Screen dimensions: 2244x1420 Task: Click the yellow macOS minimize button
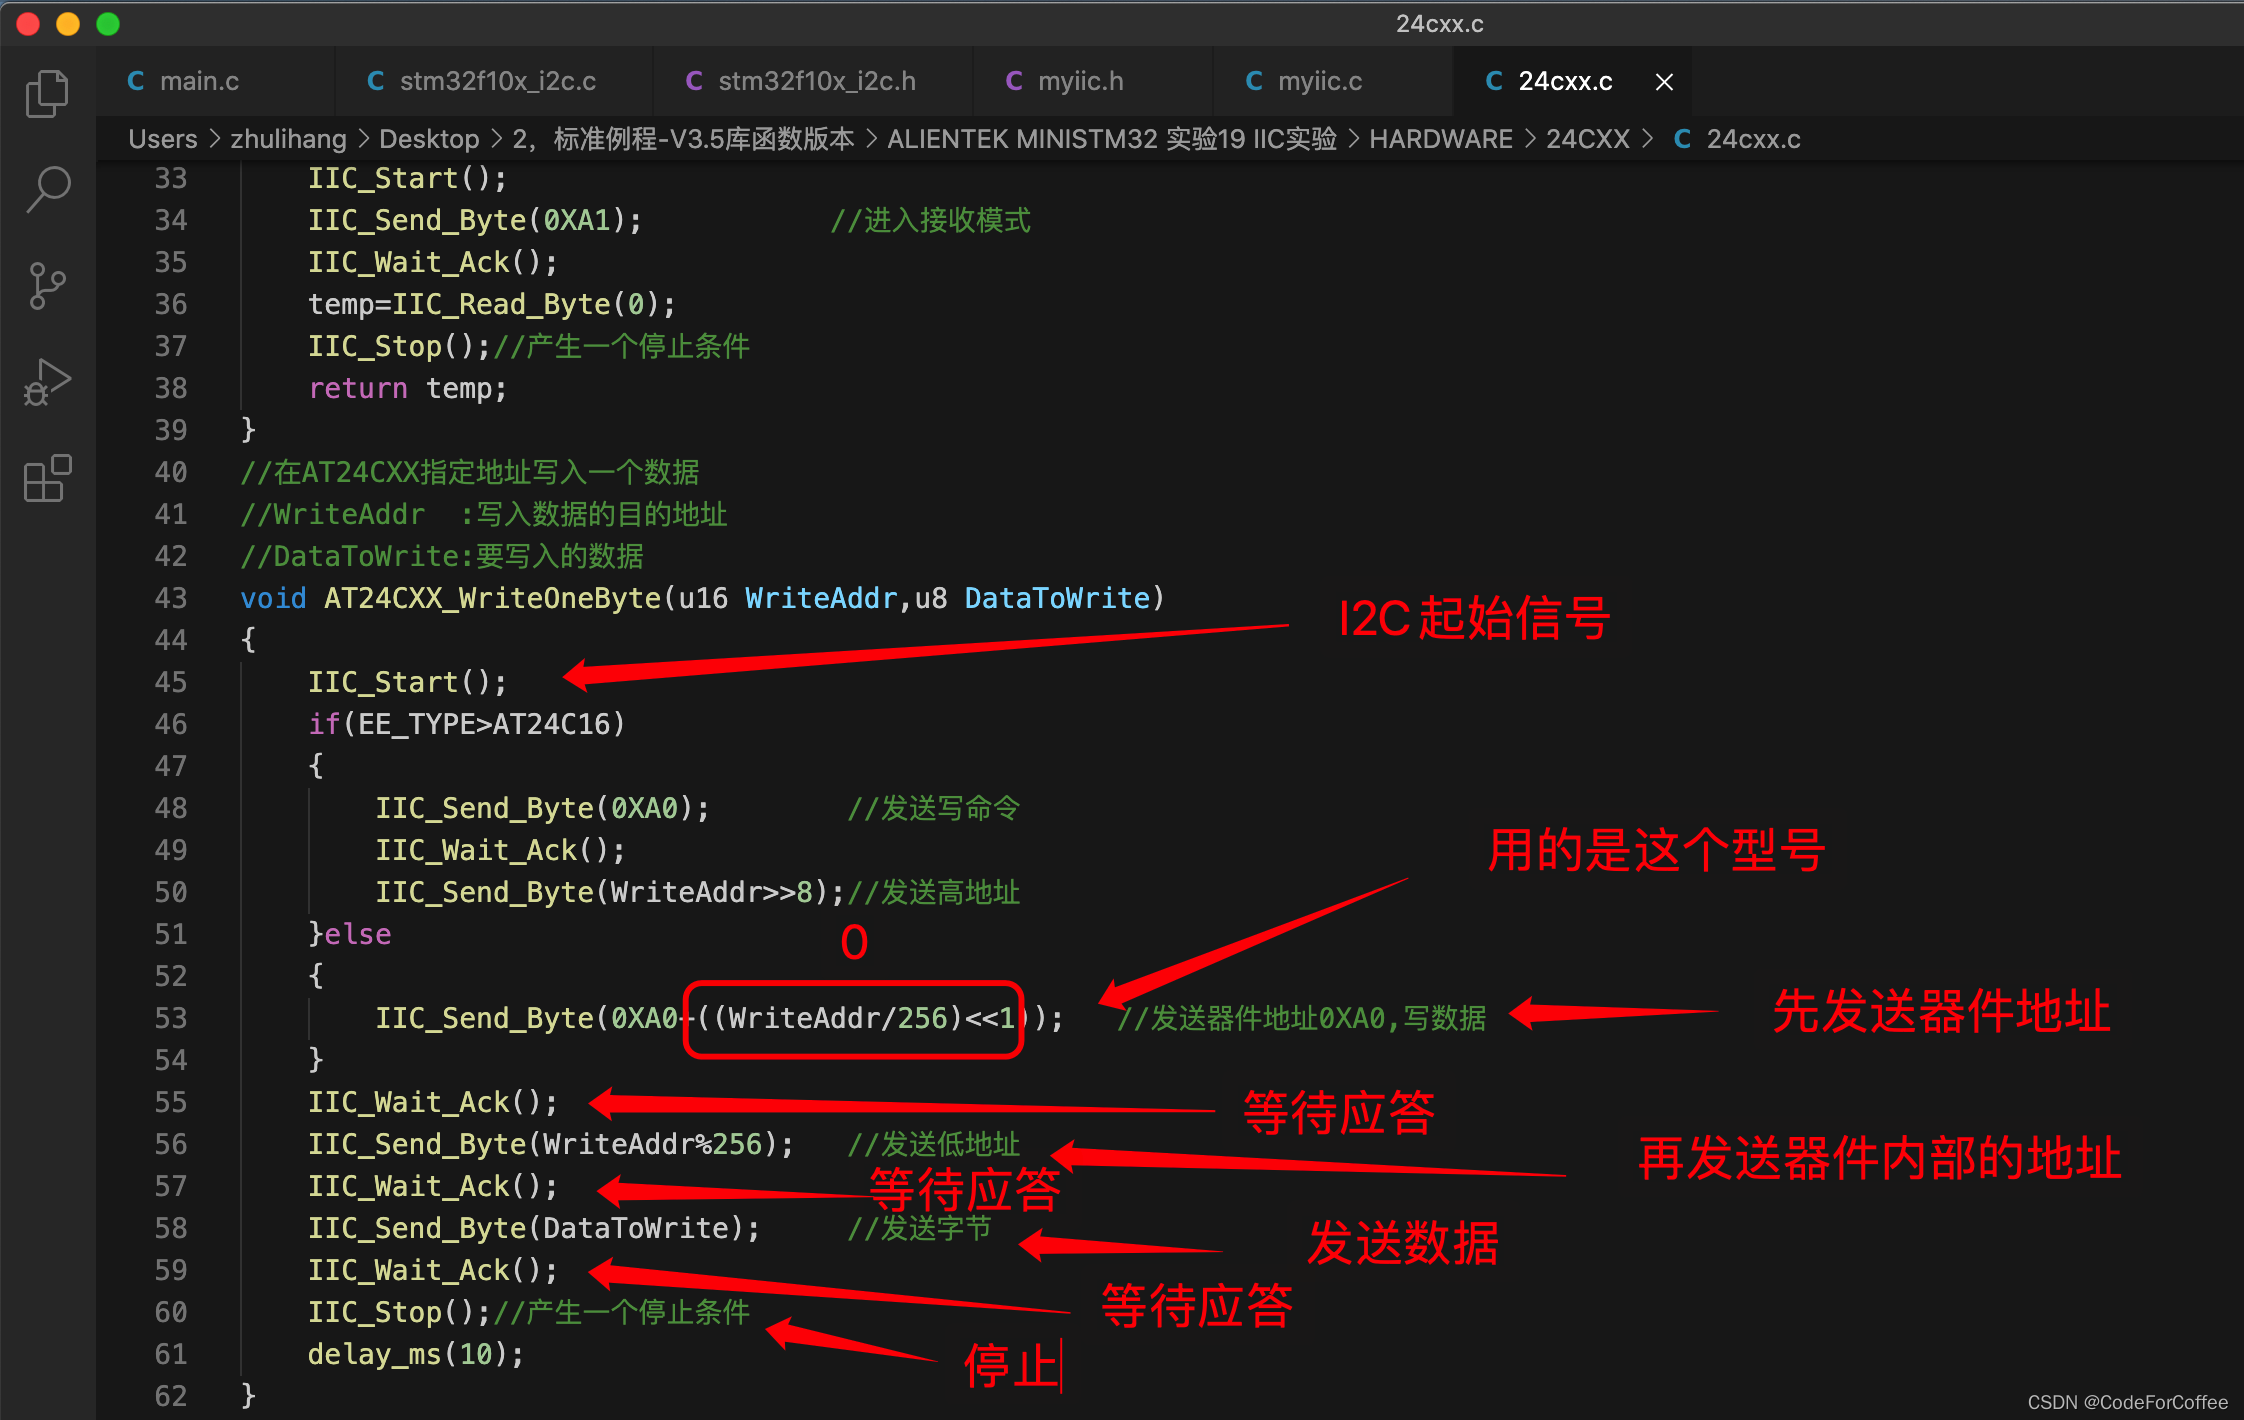(68, 24)
